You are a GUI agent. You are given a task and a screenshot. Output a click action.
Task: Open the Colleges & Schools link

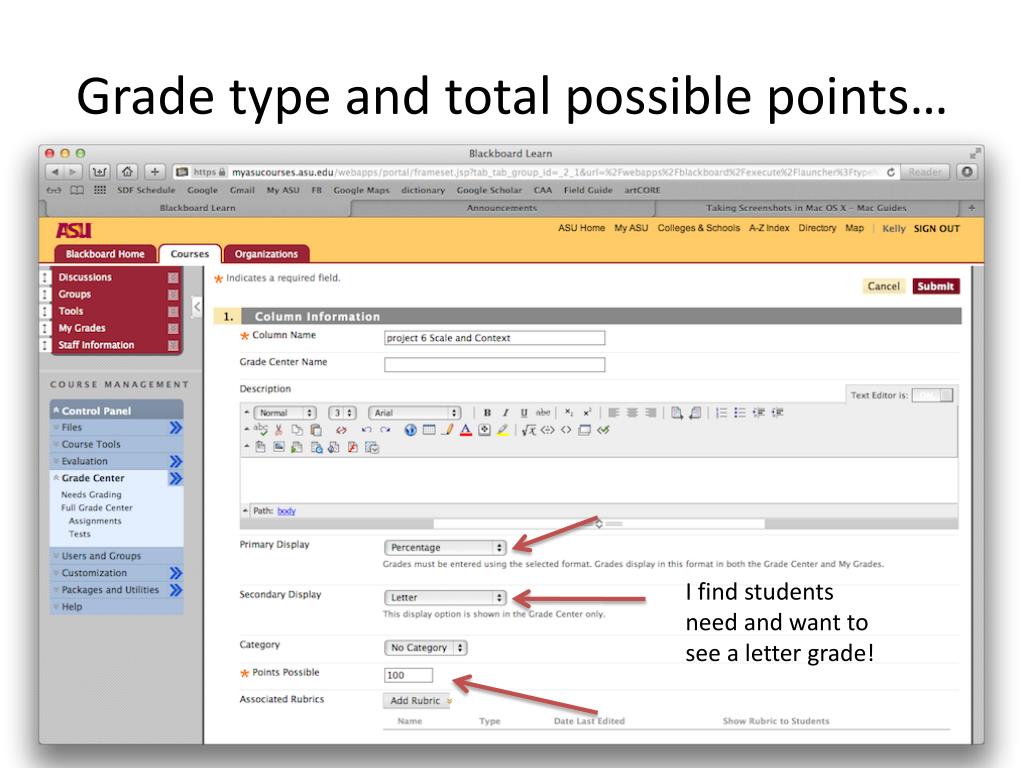[699, 228]
